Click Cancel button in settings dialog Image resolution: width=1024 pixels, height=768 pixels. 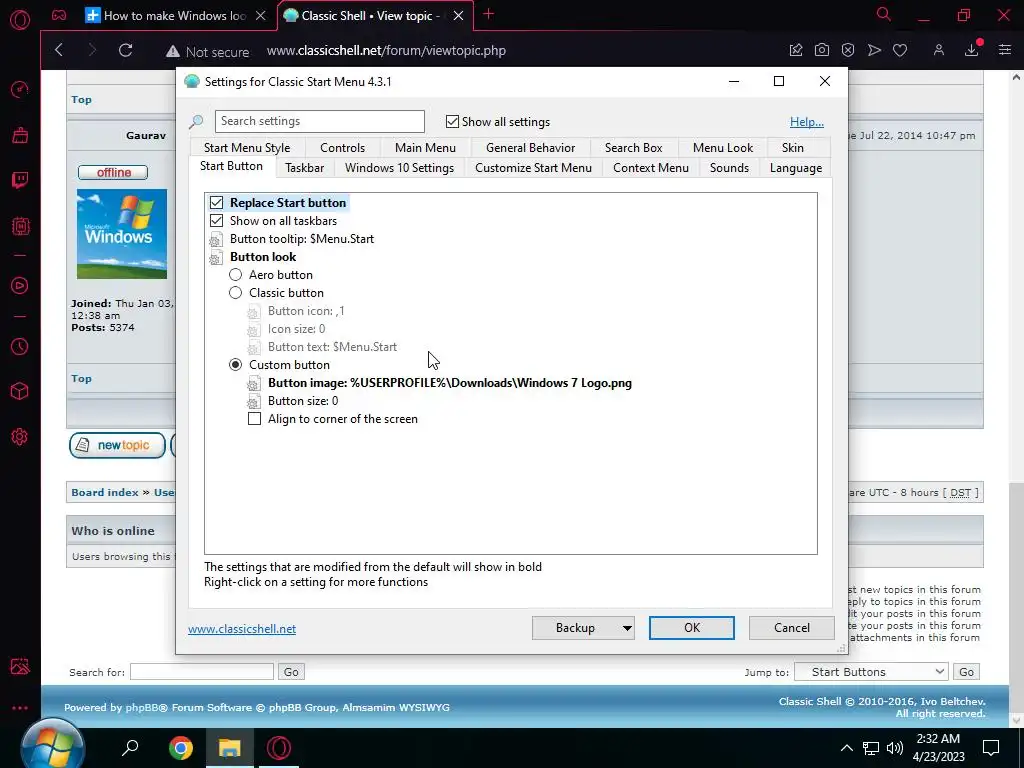[x=792, y=628]
